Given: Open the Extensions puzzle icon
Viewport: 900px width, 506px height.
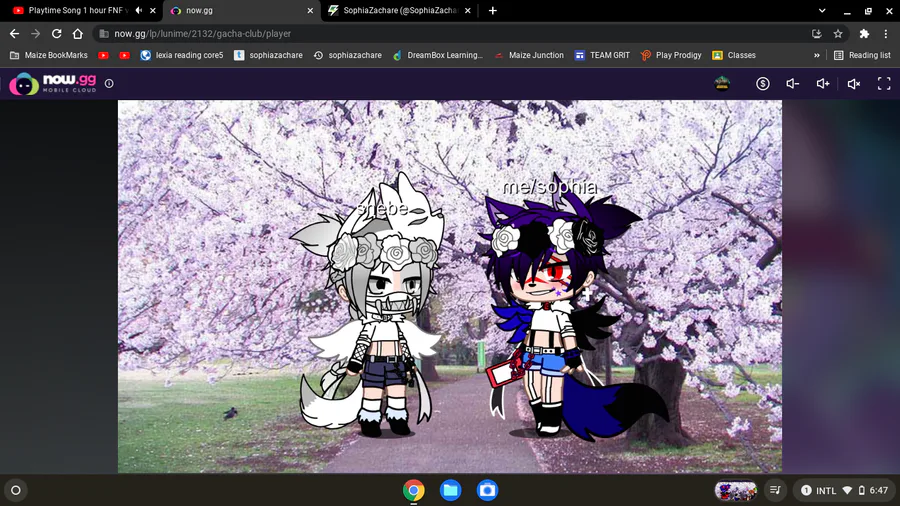Looking at the screenshot, I should (864, 34).
